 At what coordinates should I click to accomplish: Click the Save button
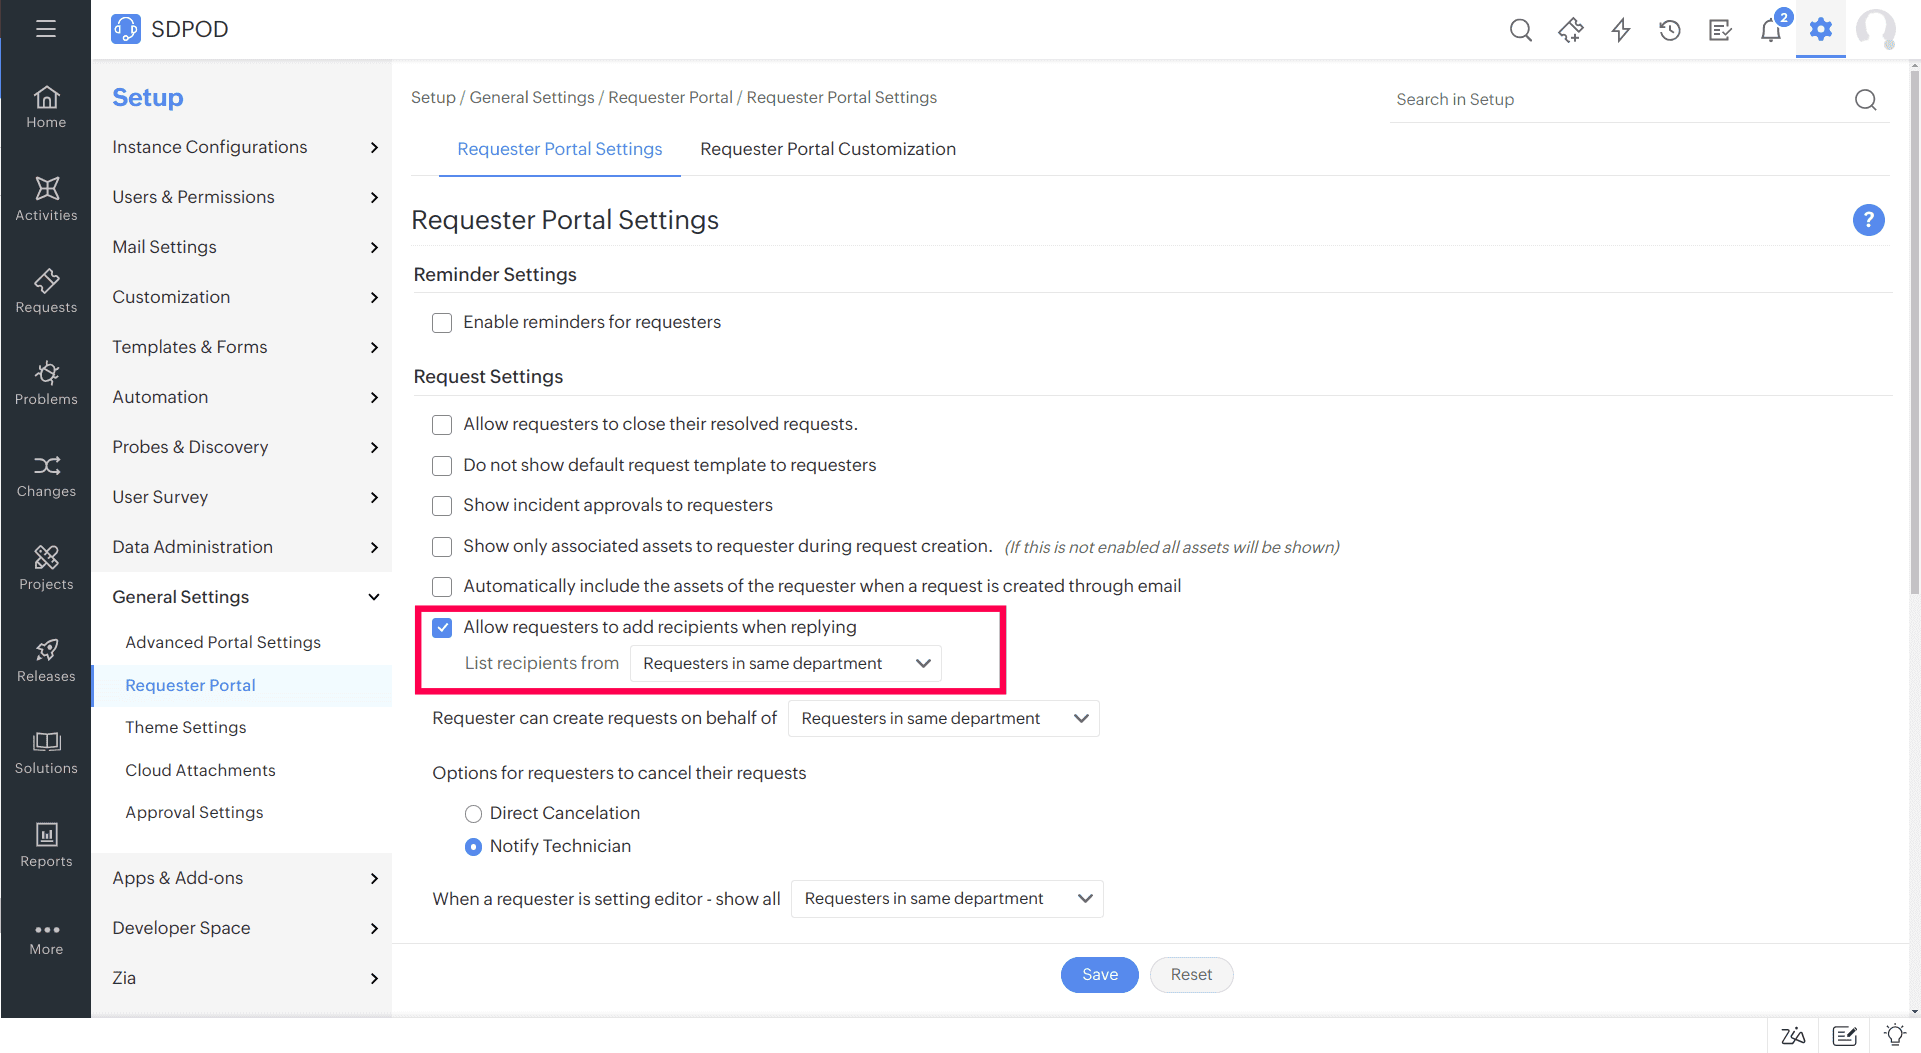[x=1099, y=975]
